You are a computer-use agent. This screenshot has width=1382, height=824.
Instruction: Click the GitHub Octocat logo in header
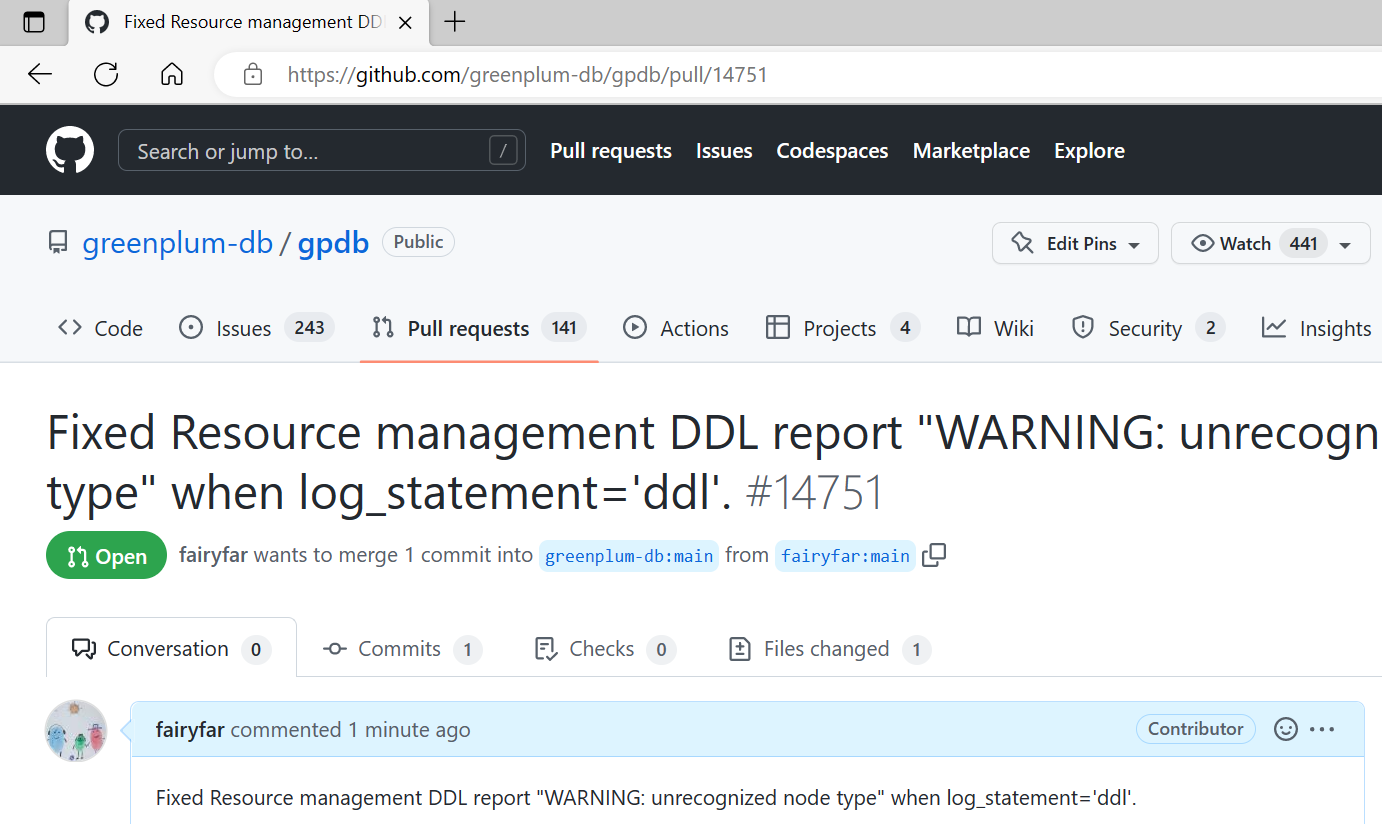click(70, 151)
